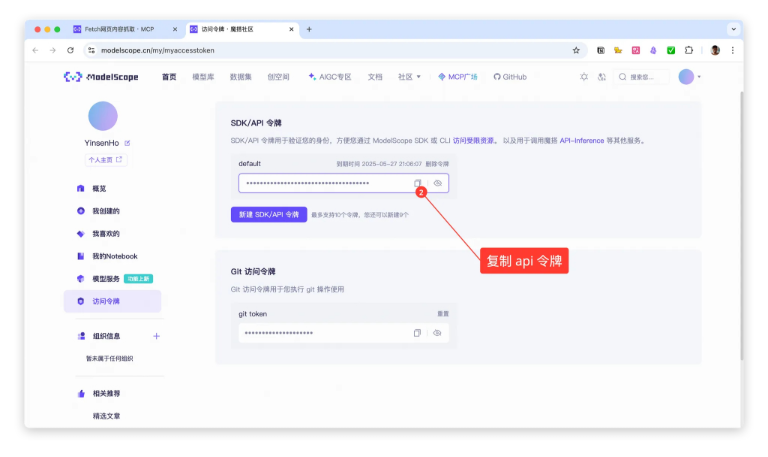The width and height of the screenshot is (768, 457).
Task: Click 重置 for the git token
Action: tap(443, 314)
